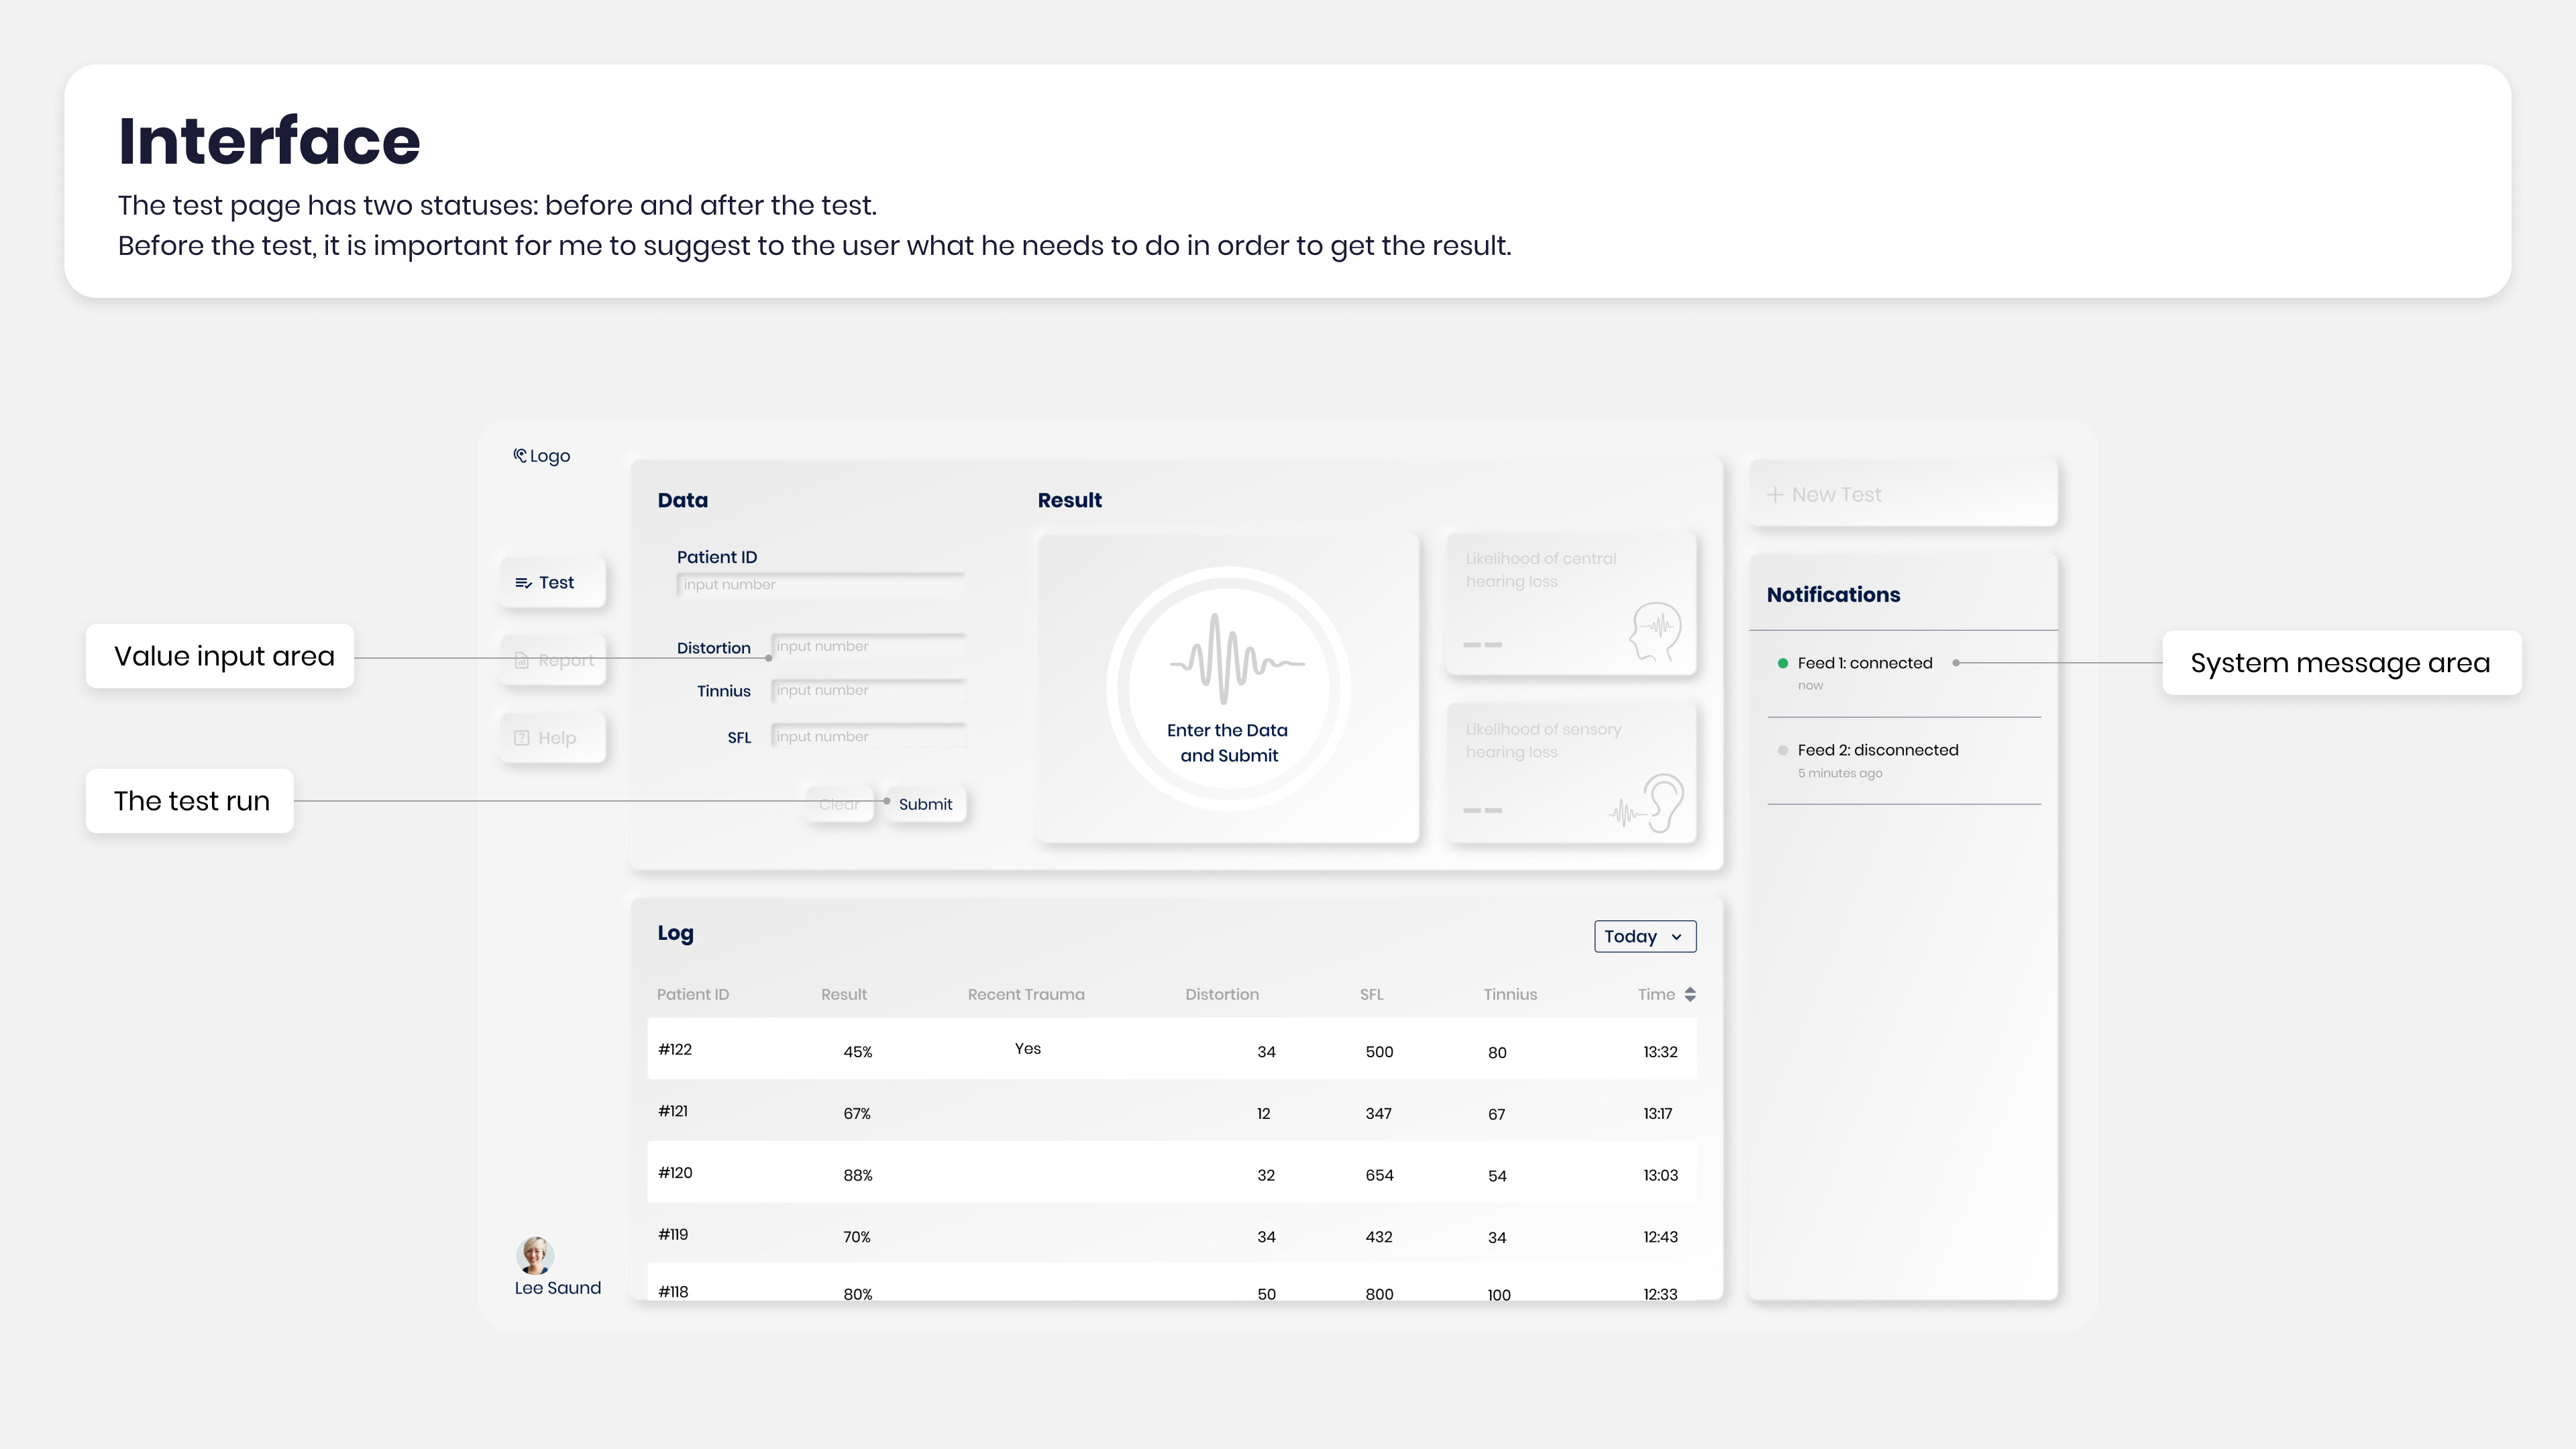Click Lee Saund's avatar photo
This screenshot has height=1449, width=2576.
[x=535, y=1255]
